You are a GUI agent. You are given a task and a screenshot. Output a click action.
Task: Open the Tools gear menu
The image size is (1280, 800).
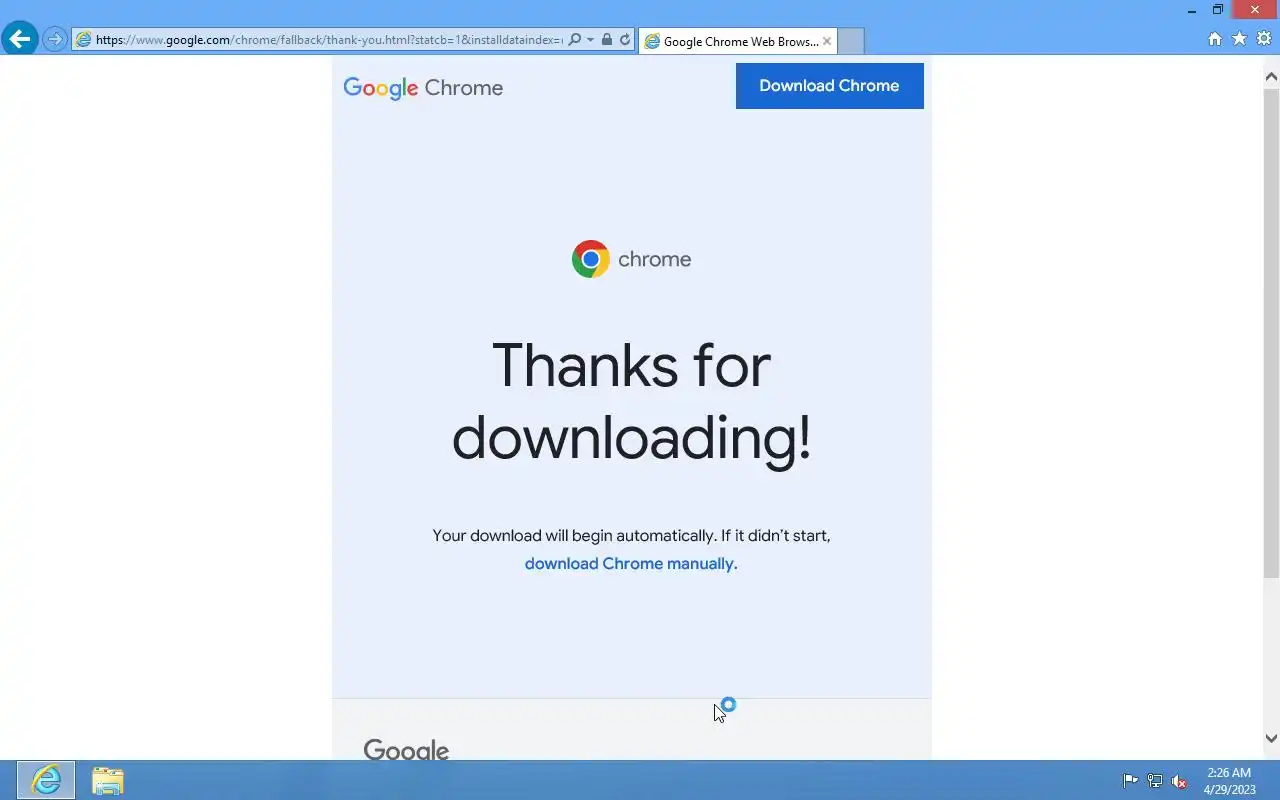tap(1264, 39)
